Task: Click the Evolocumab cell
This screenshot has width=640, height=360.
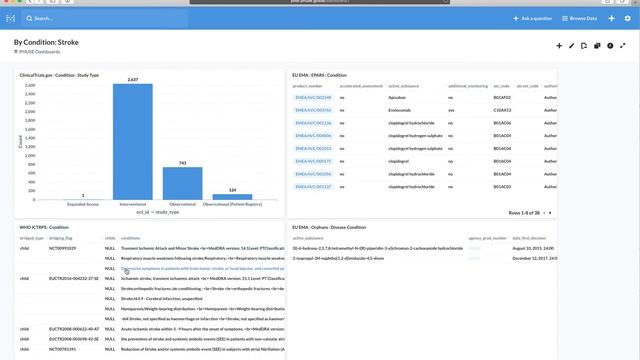Action: [x=400, y=110]
